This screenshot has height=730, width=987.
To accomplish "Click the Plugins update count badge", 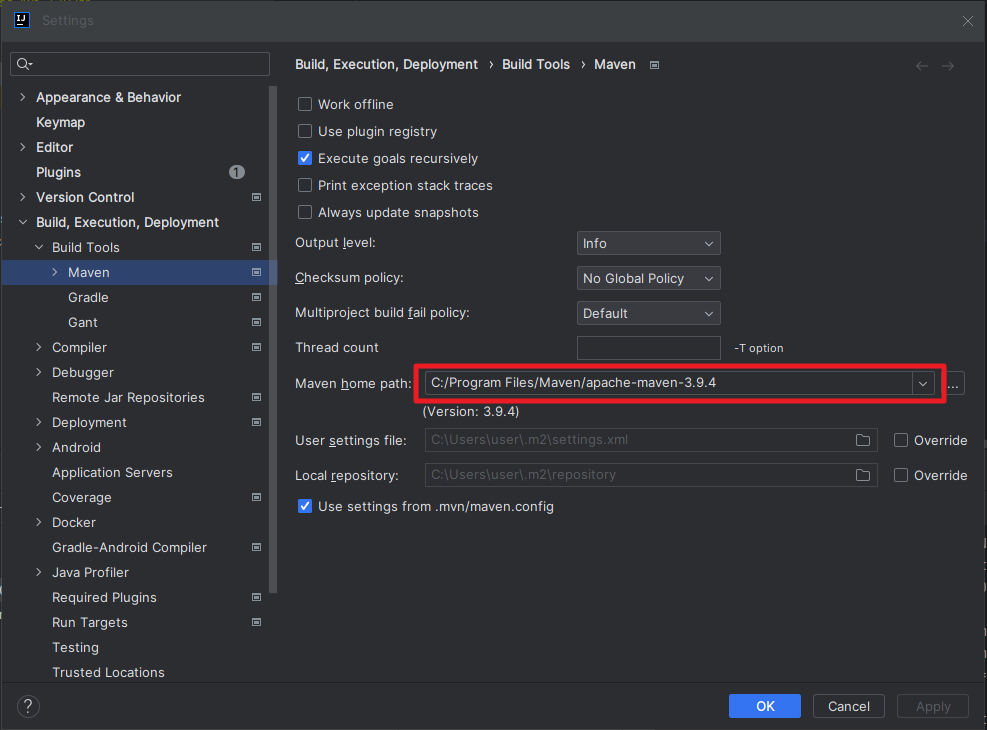I will pyautogui.click(x=237, y=172).
